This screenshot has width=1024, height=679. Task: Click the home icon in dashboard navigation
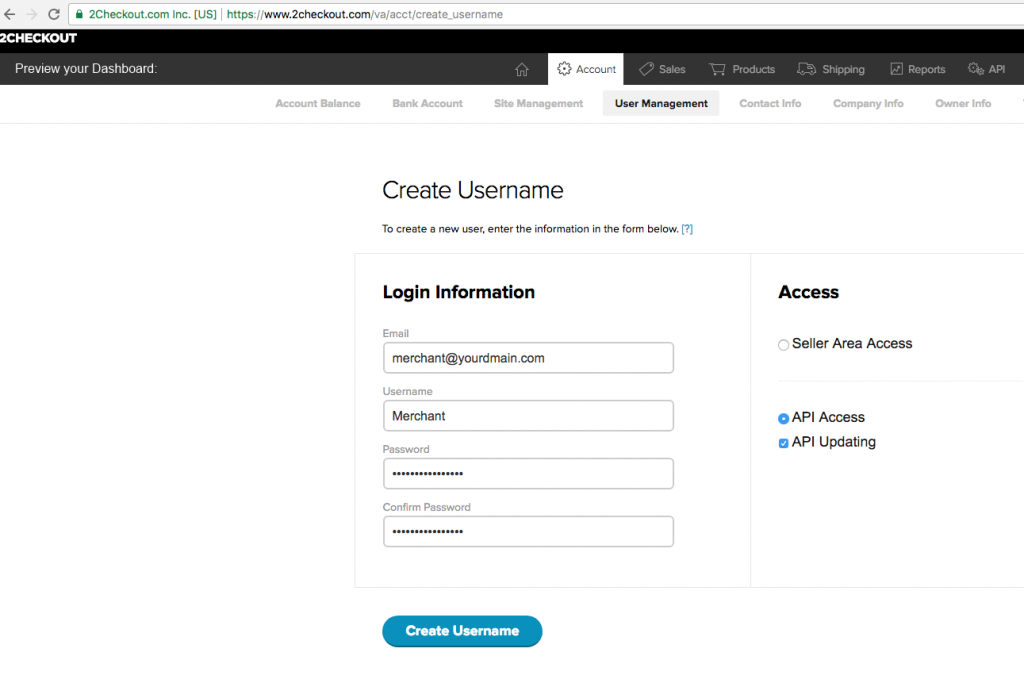[521, 69]
